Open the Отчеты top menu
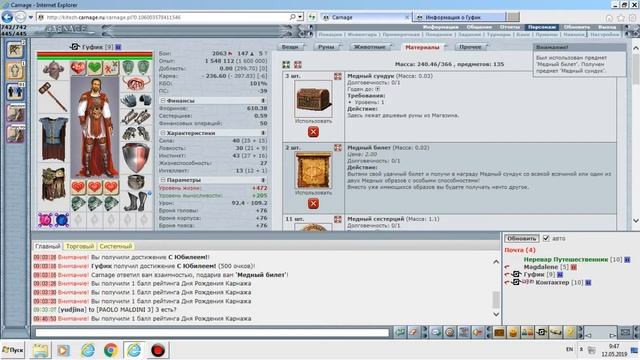Viewport: 640px width, 360px height. click(x=509, y=27)
